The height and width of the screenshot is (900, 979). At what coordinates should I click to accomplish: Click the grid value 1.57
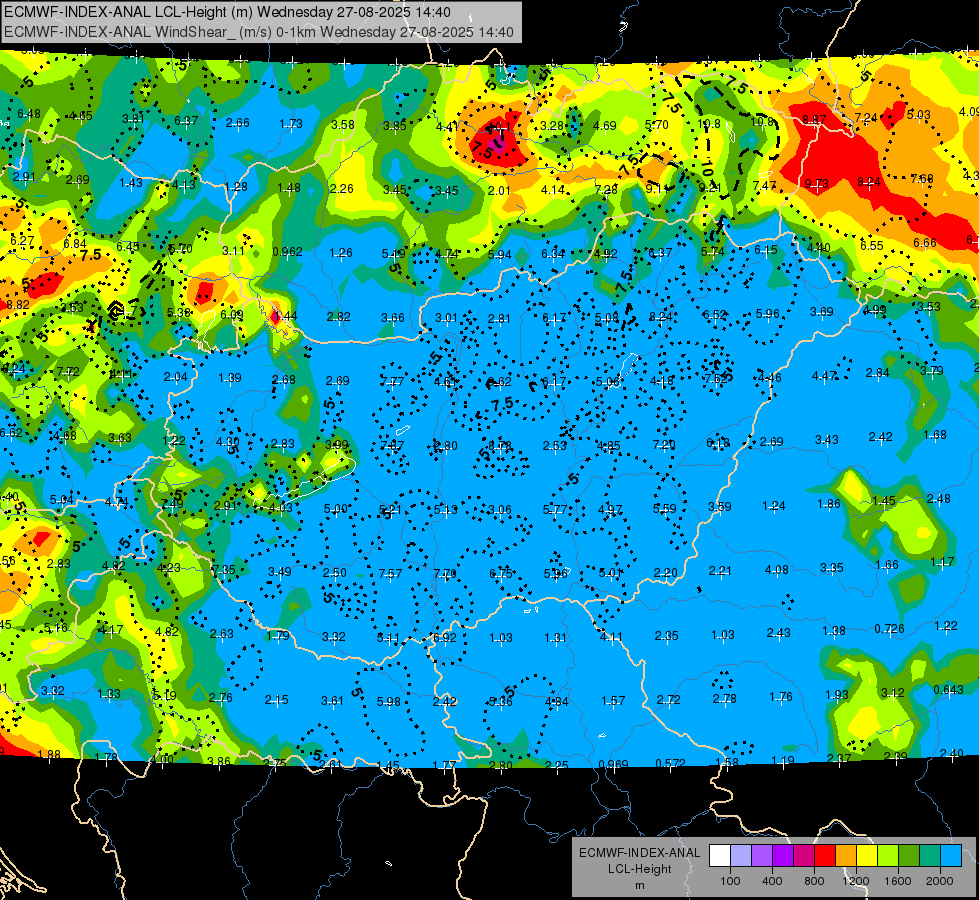pyautogui.click(x=613, y=701)
